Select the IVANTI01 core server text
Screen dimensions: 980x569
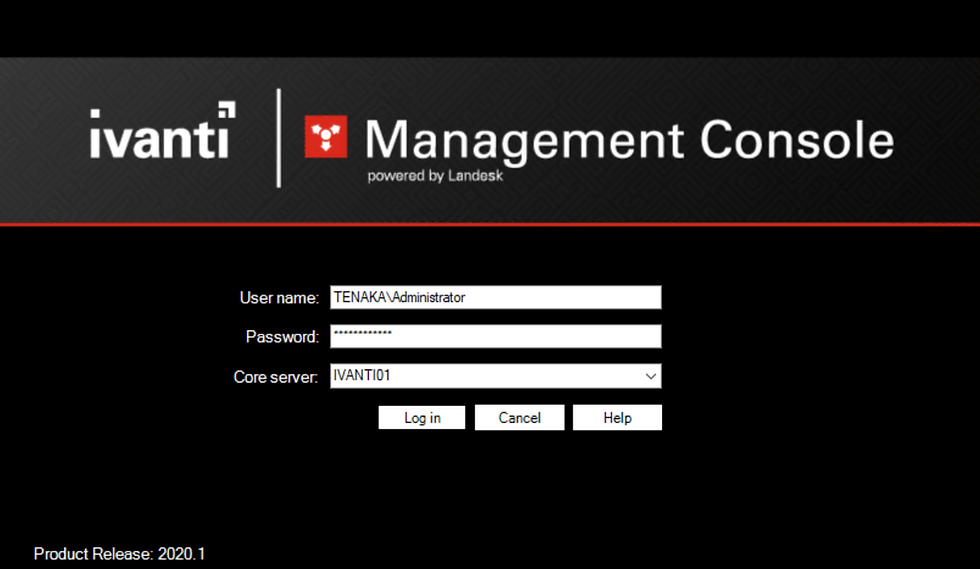coord(362,376)
